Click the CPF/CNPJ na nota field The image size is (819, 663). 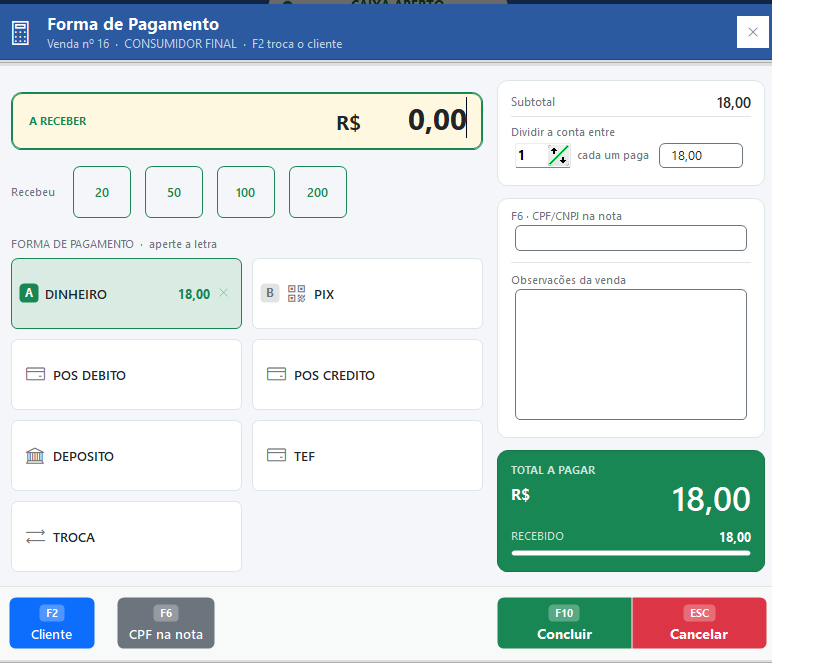tap(630, 238)
